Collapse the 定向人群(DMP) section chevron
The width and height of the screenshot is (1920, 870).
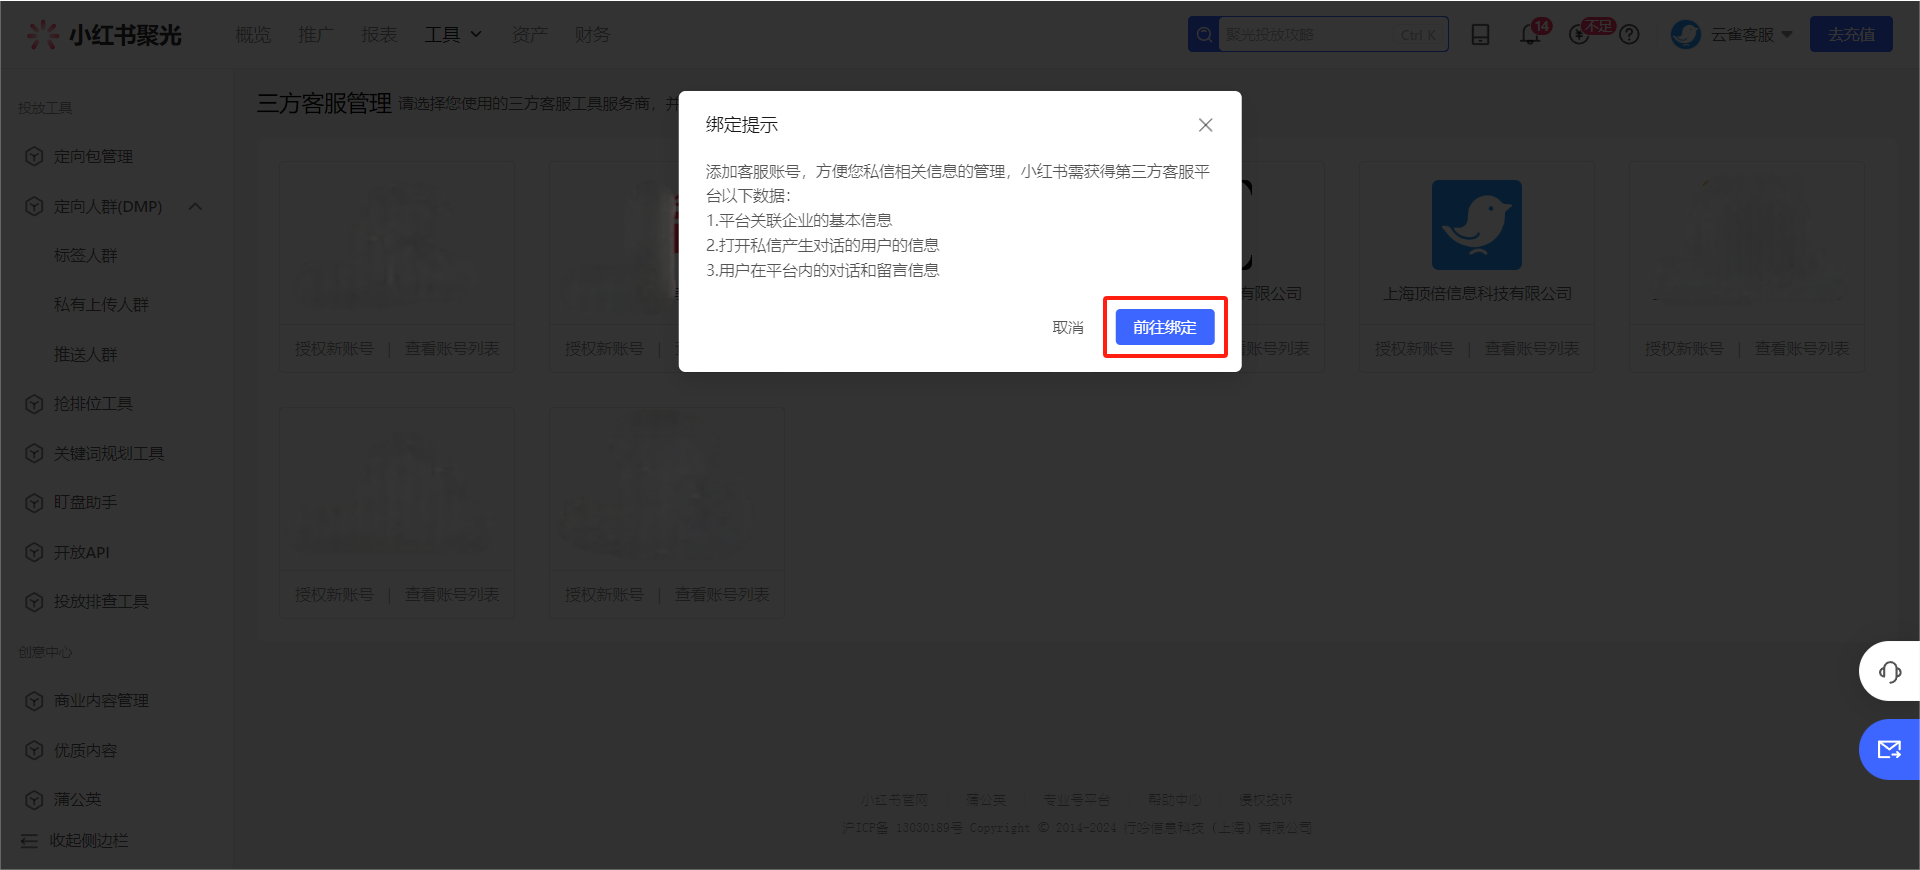click(x=195, y=206)
